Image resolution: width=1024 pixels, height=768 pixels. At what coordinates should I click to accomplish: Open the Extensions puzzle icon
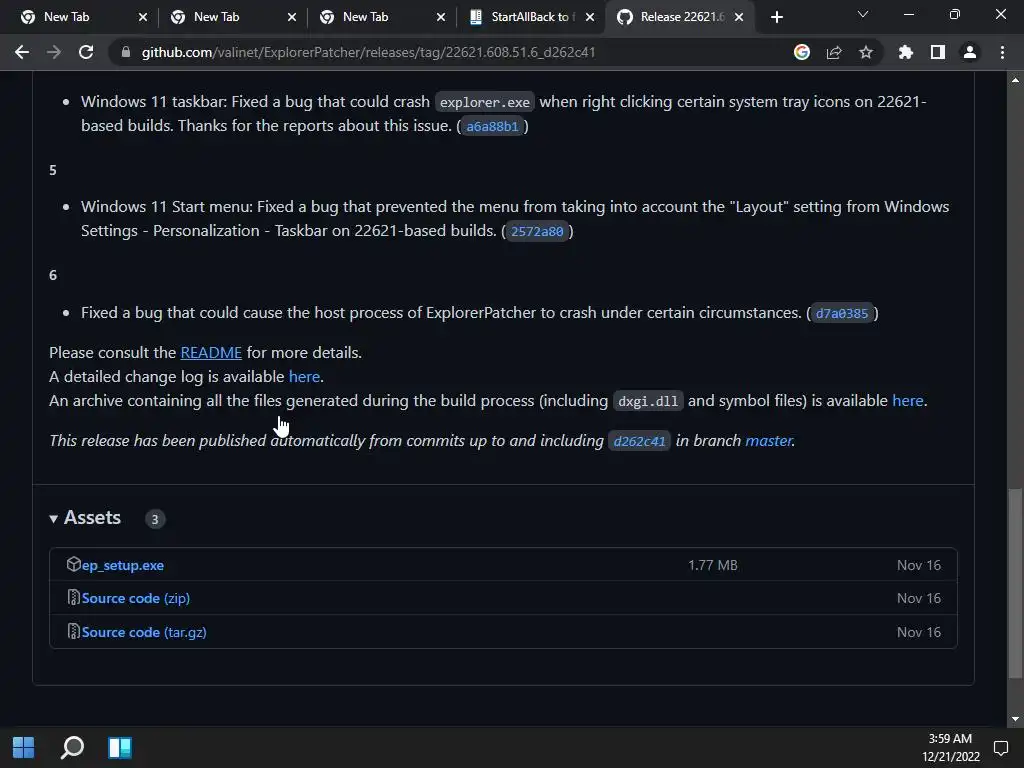point(905,52)
